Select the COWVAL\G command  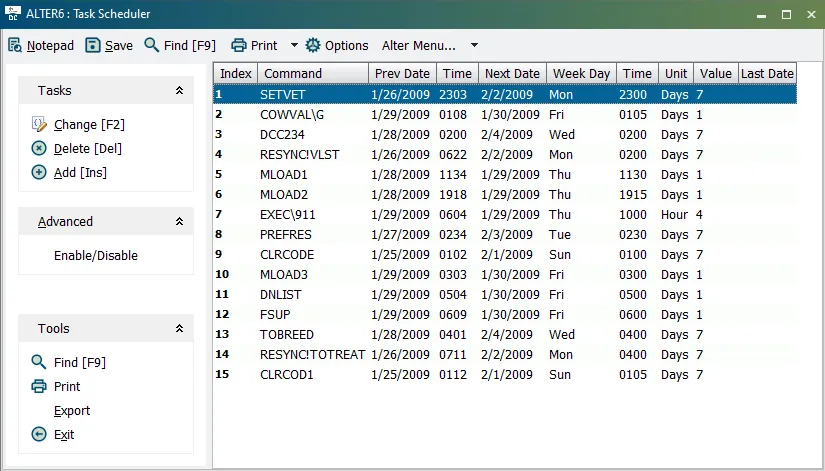point(292,115)
